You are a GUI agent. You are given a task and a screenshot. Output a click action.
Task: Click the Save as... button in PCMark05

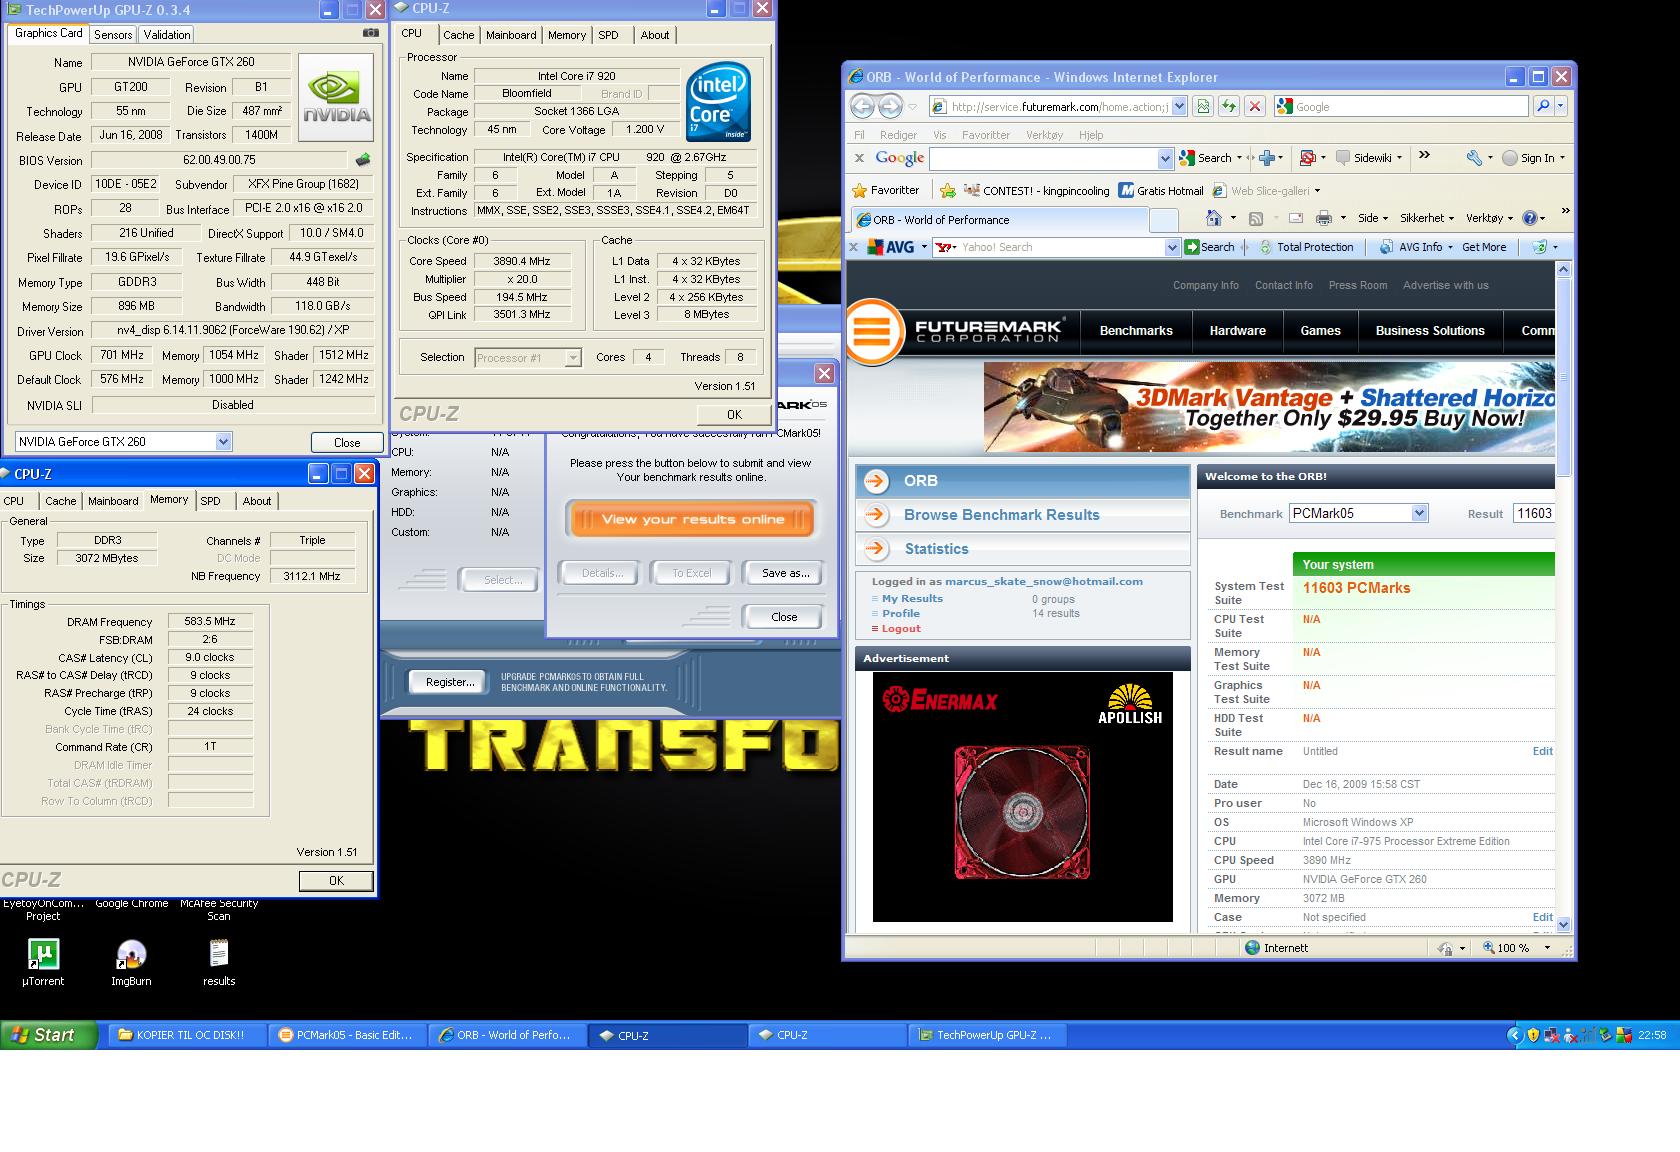pyautogui.click(x=785, y=573)
